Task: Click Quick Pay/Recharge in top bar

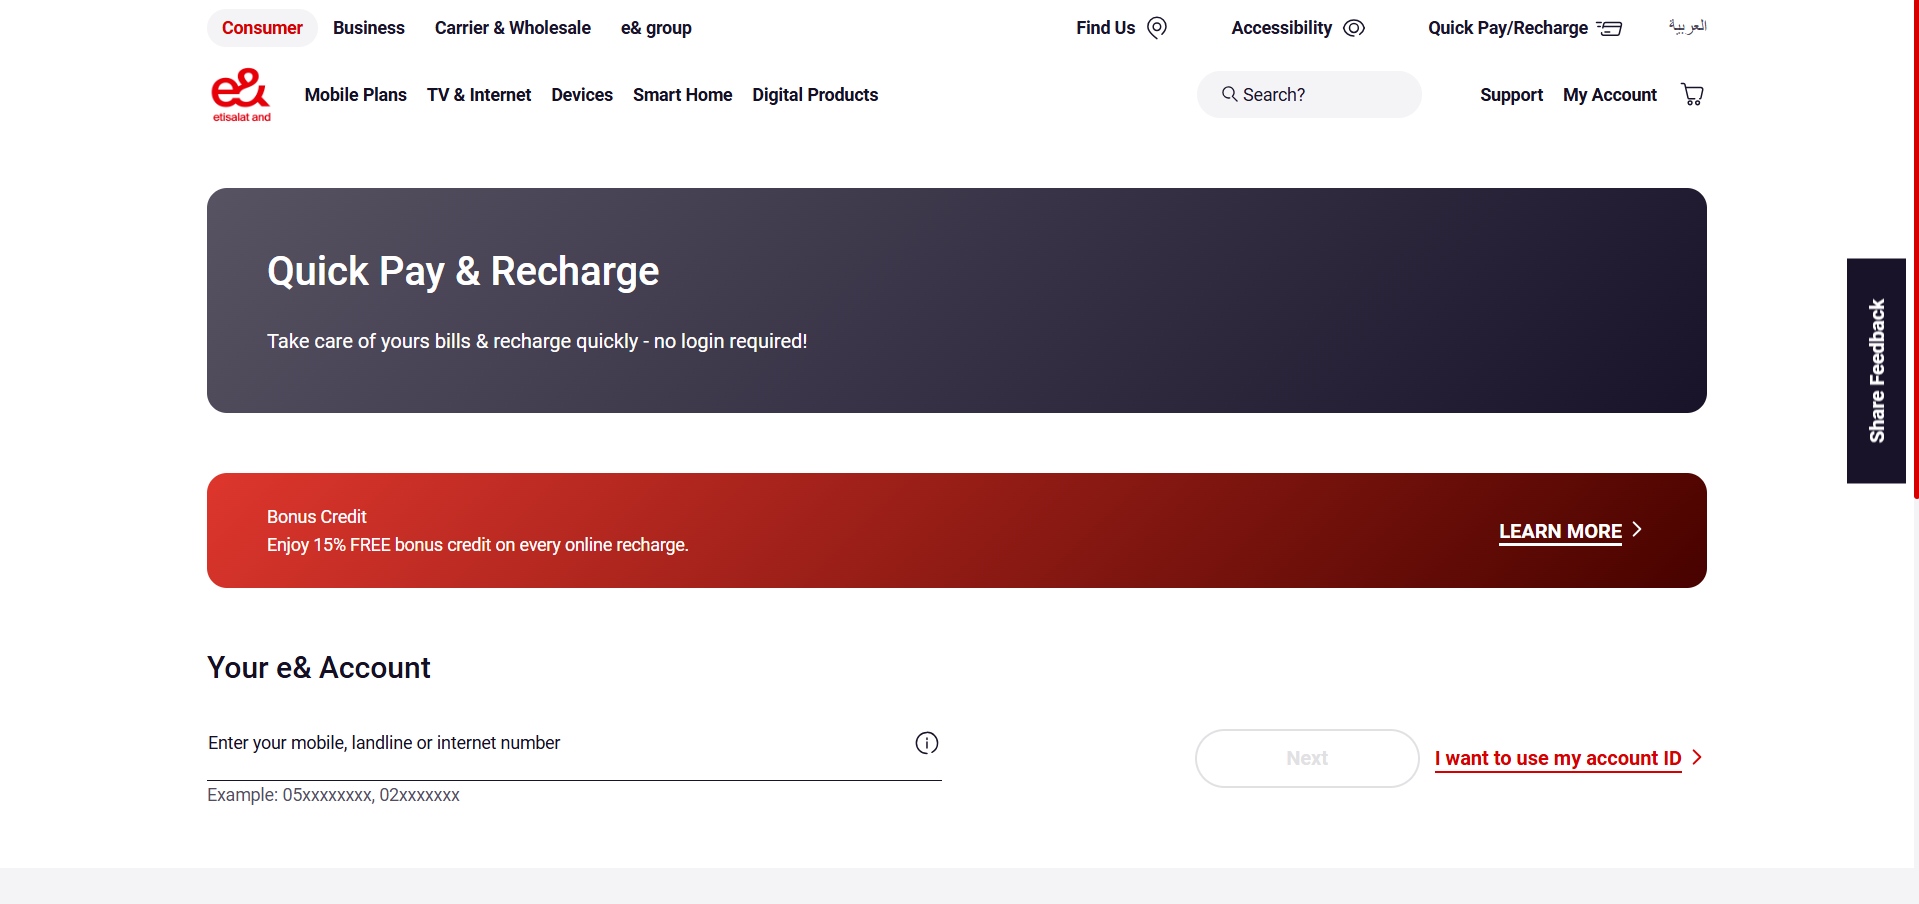Action: click(x=1508, y=28)
